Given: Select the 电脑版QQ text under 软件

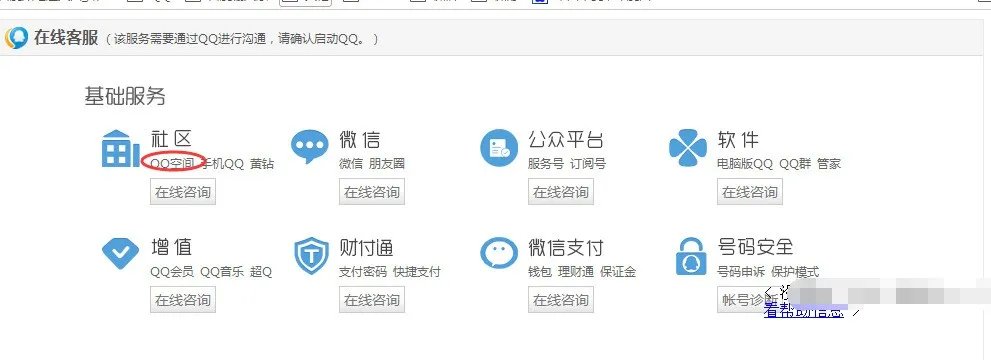Looking at the screenshot, I should pyautogui.click(x=745, y=164).
